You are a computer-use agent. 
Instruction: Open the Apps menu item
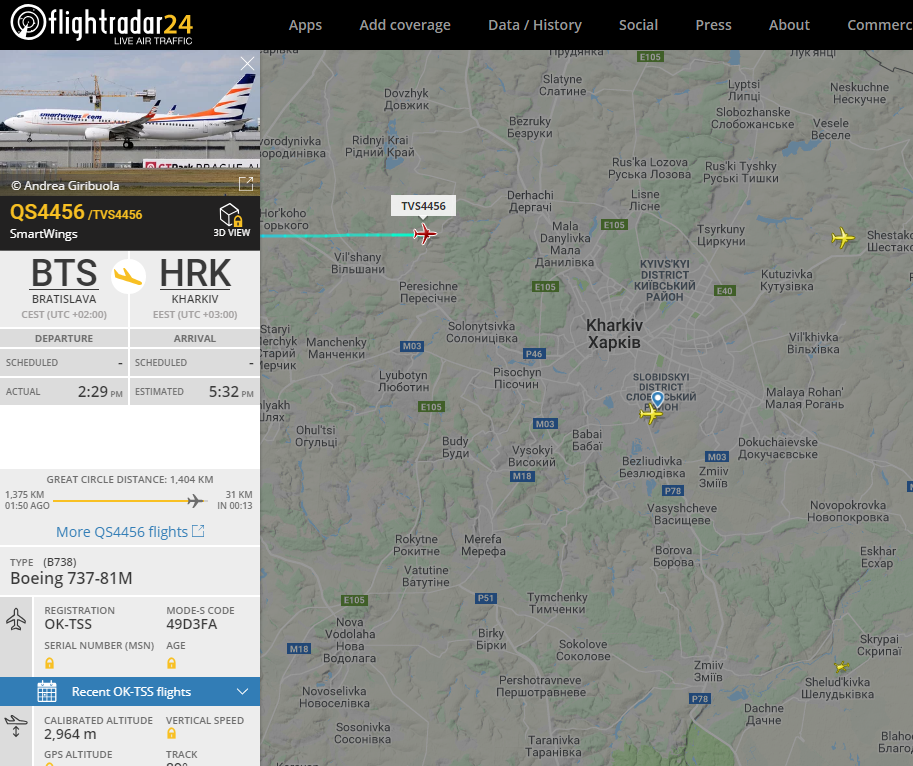(305, 25)
